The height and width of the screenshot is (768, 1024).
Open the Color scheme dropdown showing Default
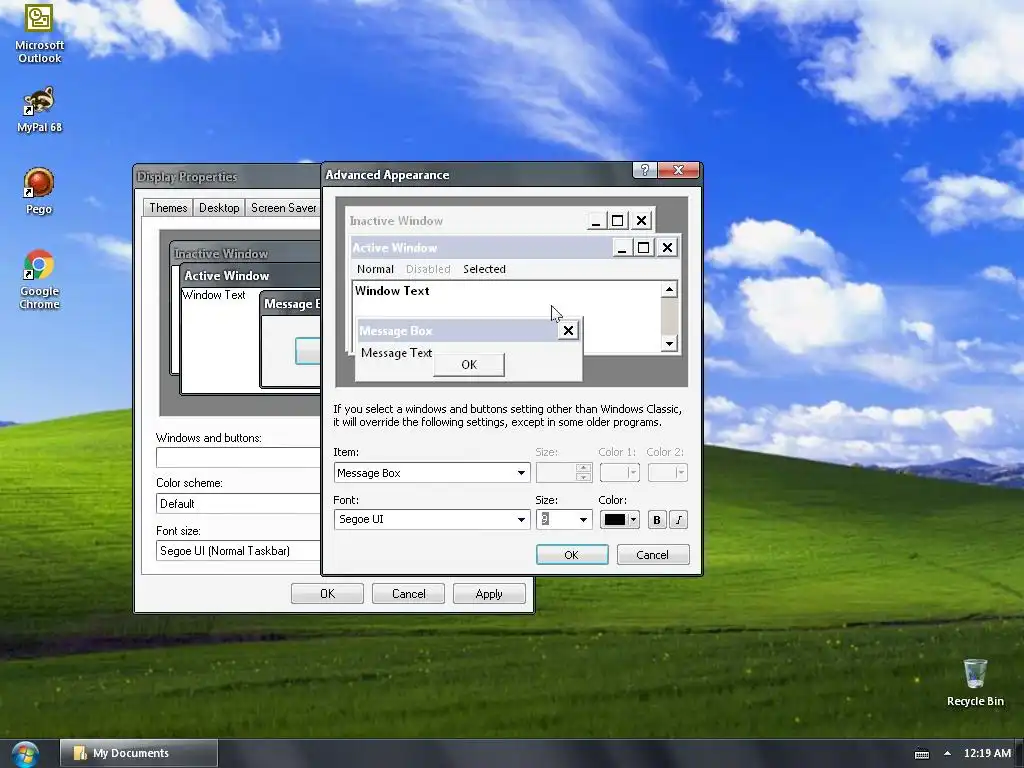(238, 504)
